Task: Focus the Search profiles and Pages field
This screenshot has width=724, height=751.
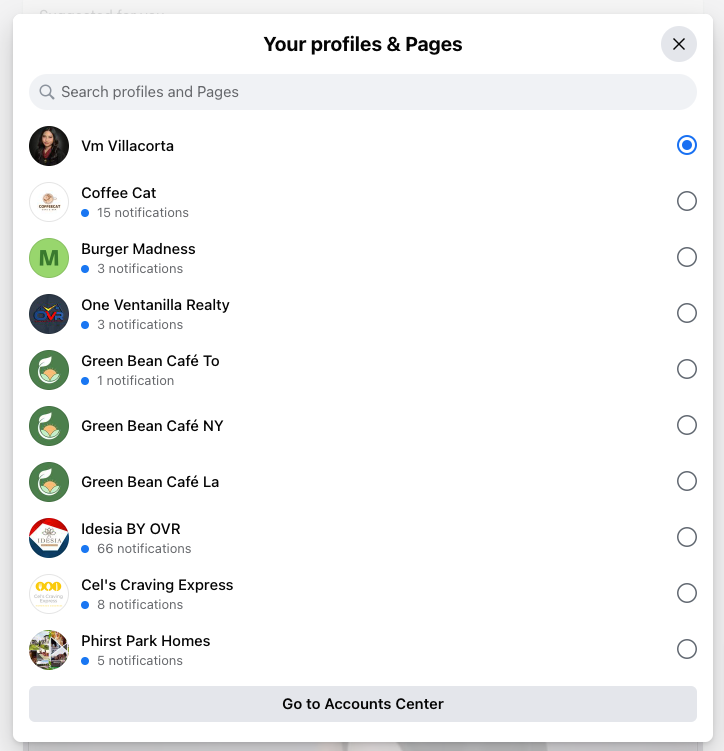Action: pos(362,92)
